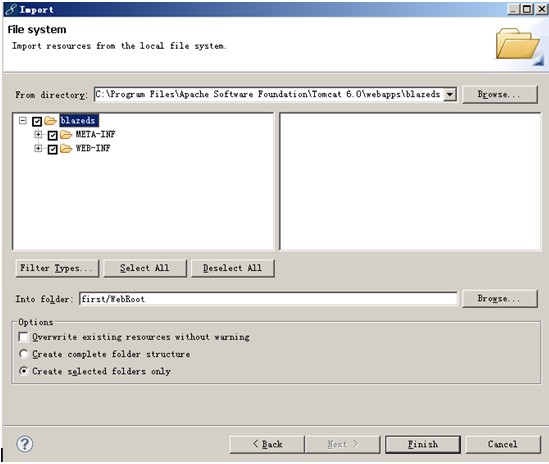Collapse the blazeds tree node
This screenshot has height=464, width=549.
coord(23,121)
